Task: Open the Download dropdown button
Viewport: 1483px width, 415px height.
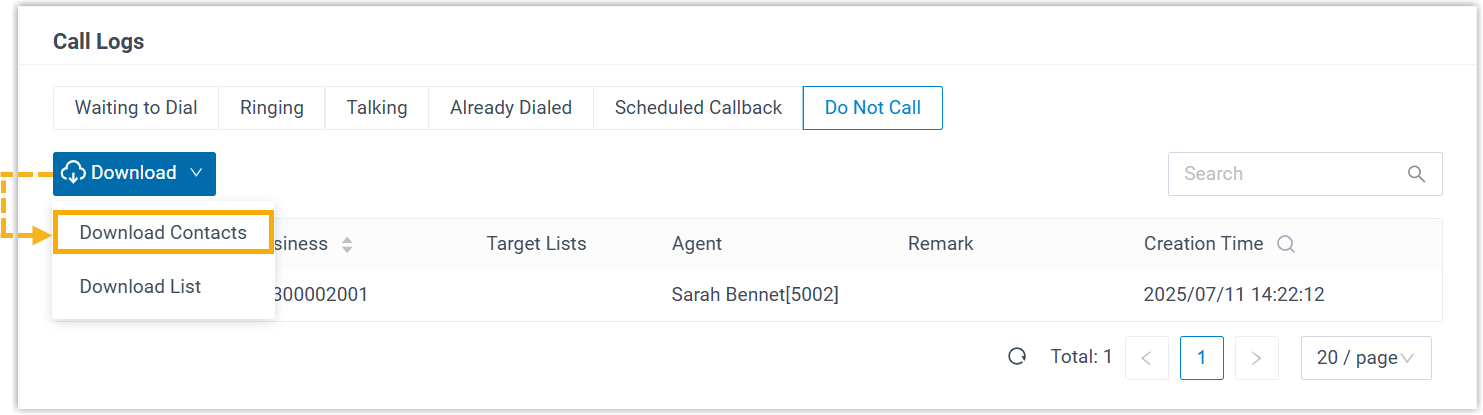Action: 134,173
